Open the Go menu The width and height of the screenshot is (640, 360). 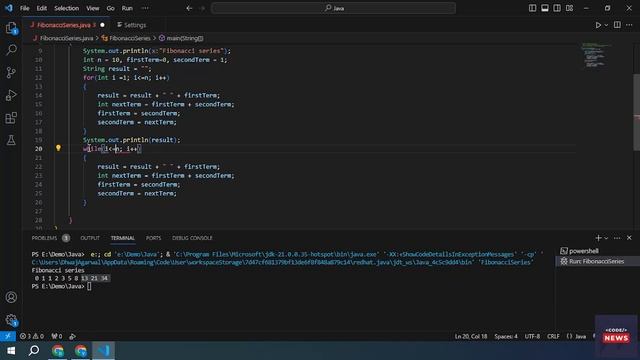pos(111,8)
